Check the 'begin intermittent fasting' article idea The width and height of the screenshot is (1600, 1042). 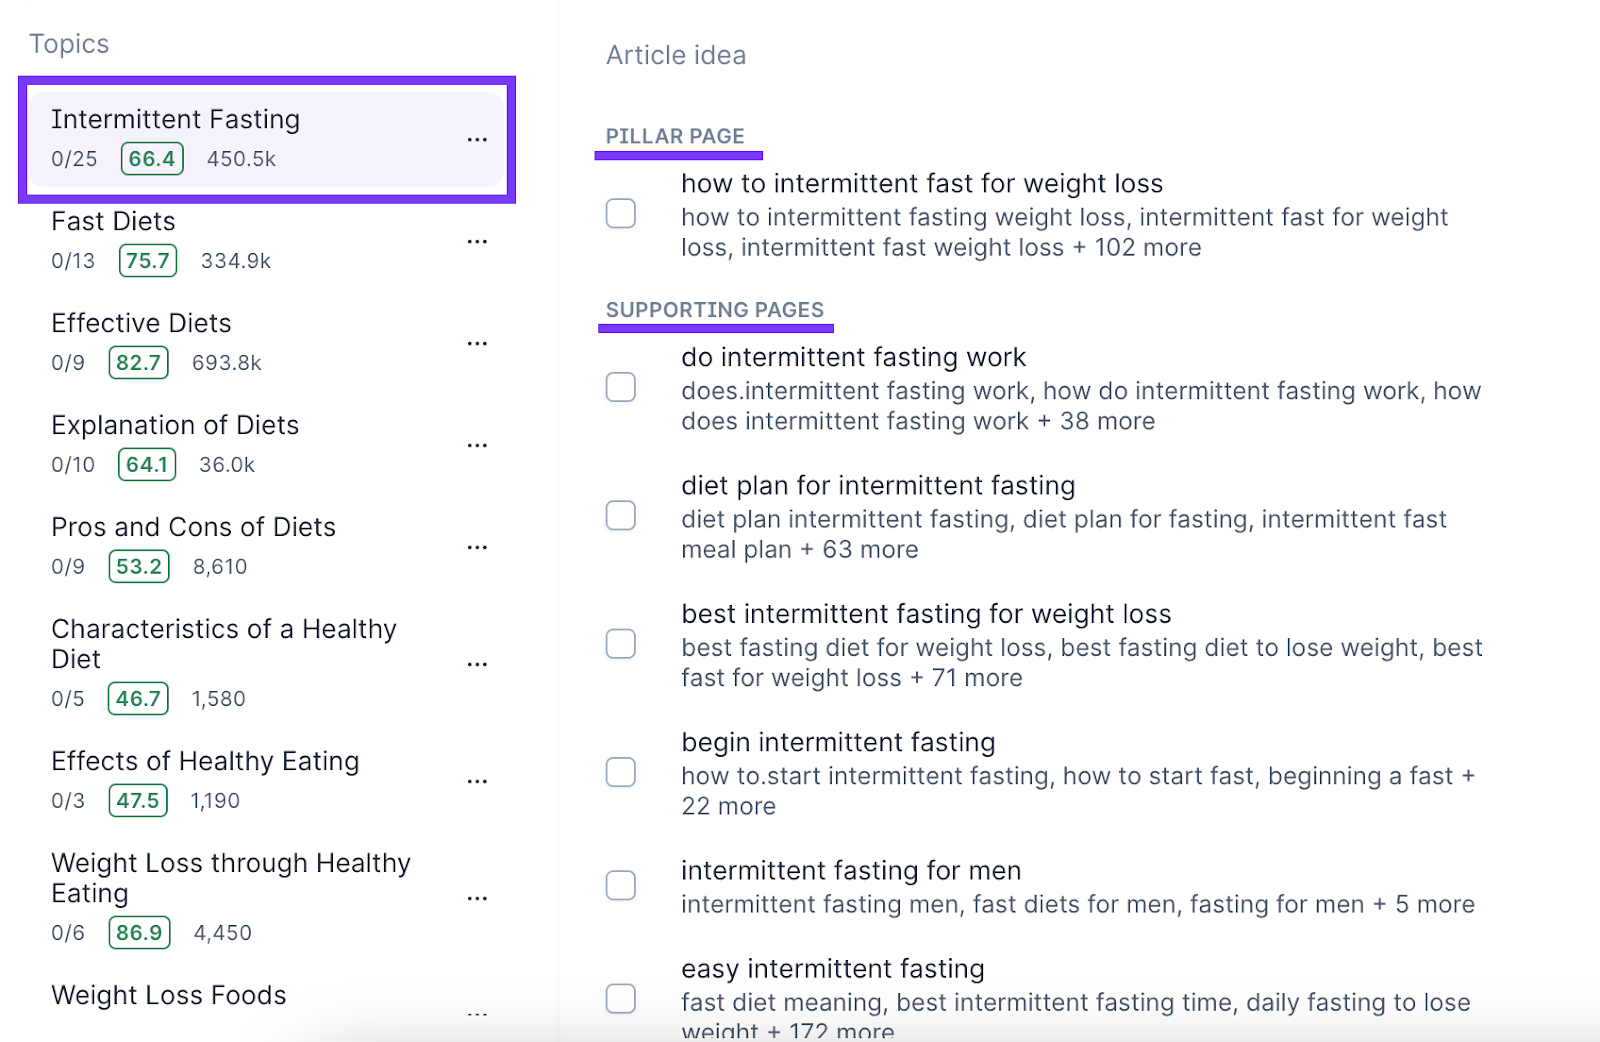tap(621, 772)
